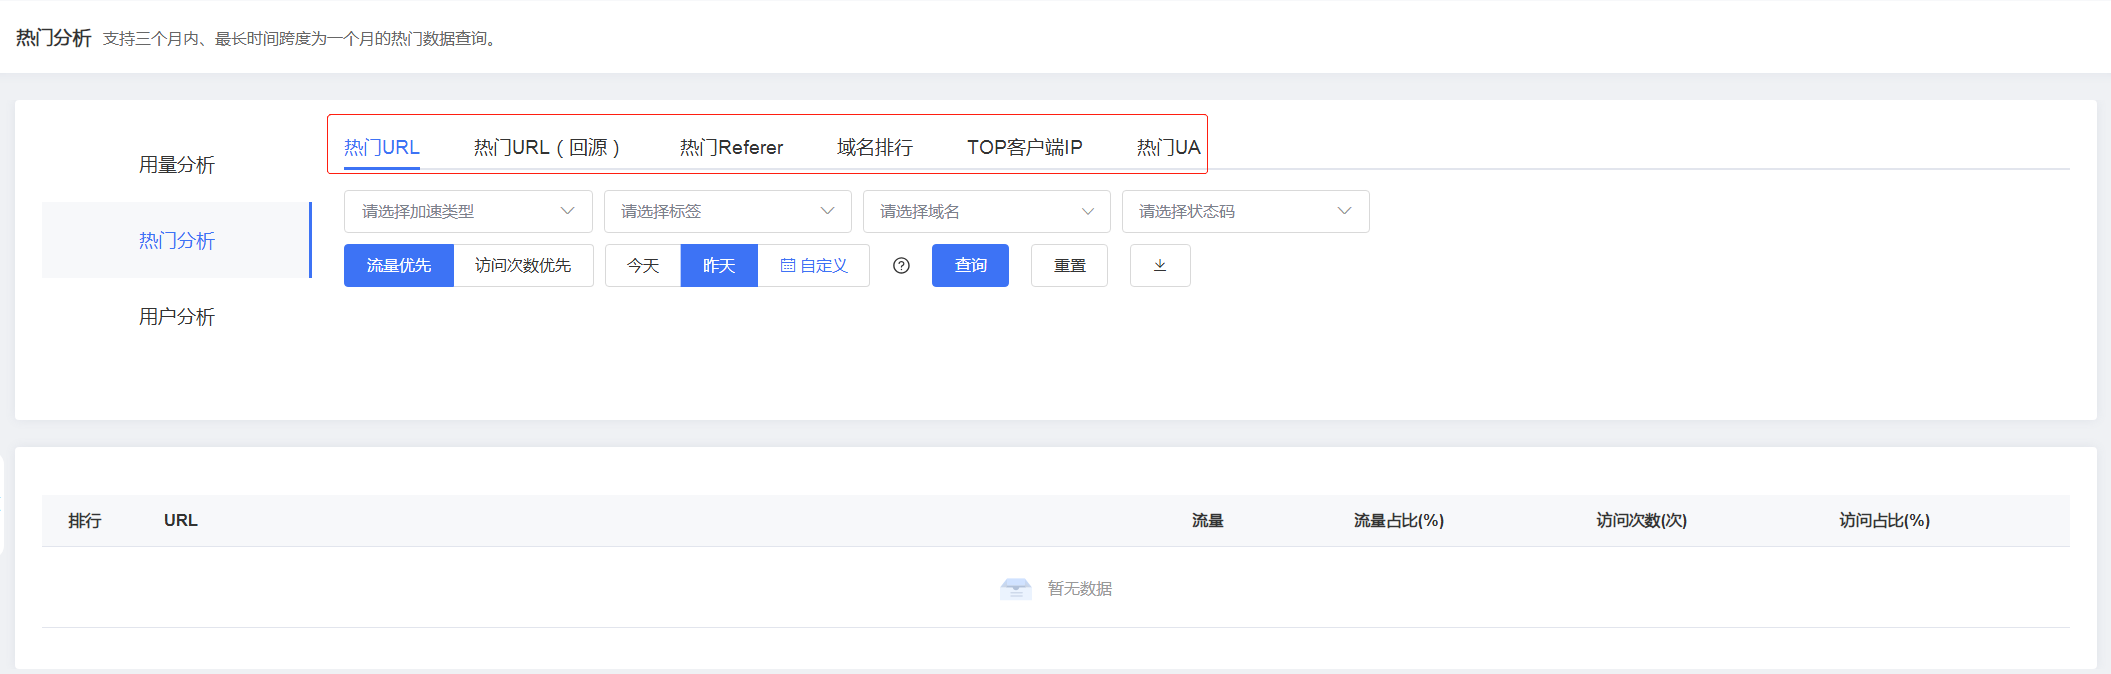Open the 热门UA tab
The image size is (2111, 674).
(x=1167, y=148)
